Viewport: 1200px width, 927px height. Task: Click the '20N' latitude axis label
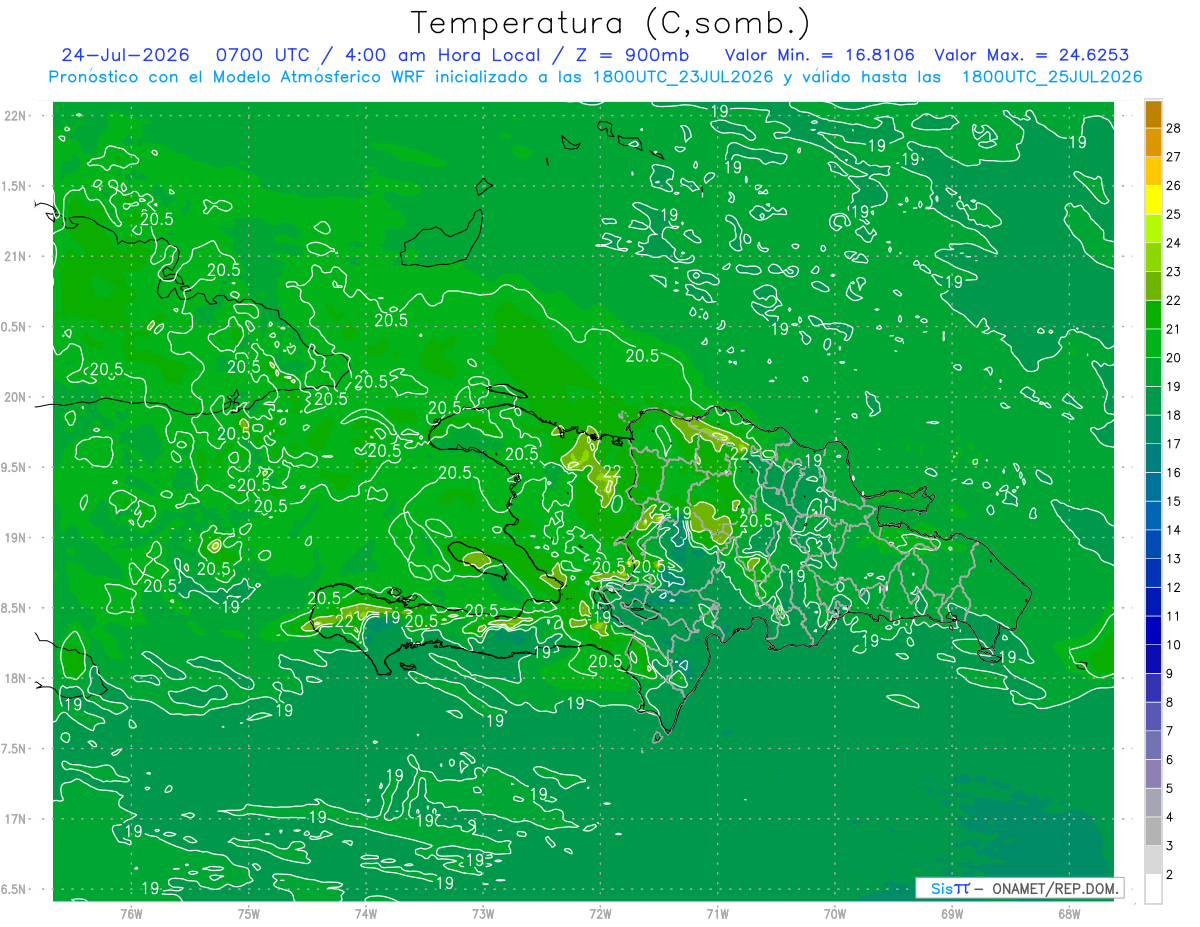pos(15,397)
